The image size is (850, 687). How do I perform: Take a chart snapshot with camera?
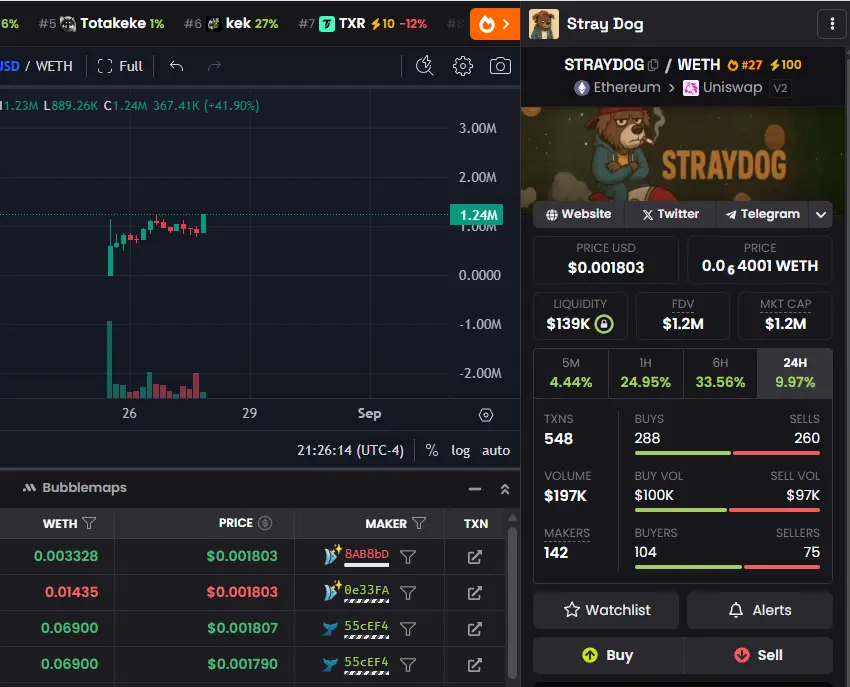pos(500,66)
